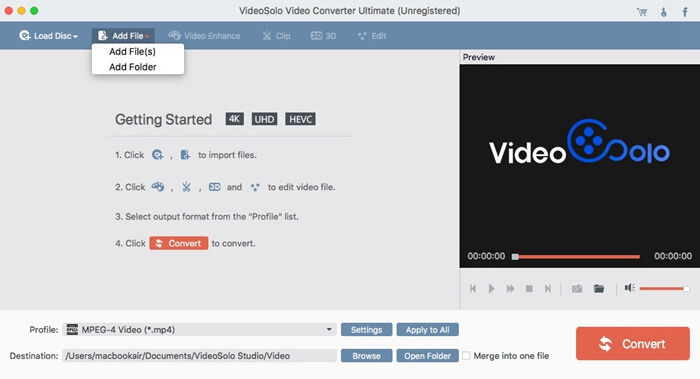Image resolution: width=700 pixels, height=379 pixels.
Task: Click the register key icon
Action: [664, 12]
